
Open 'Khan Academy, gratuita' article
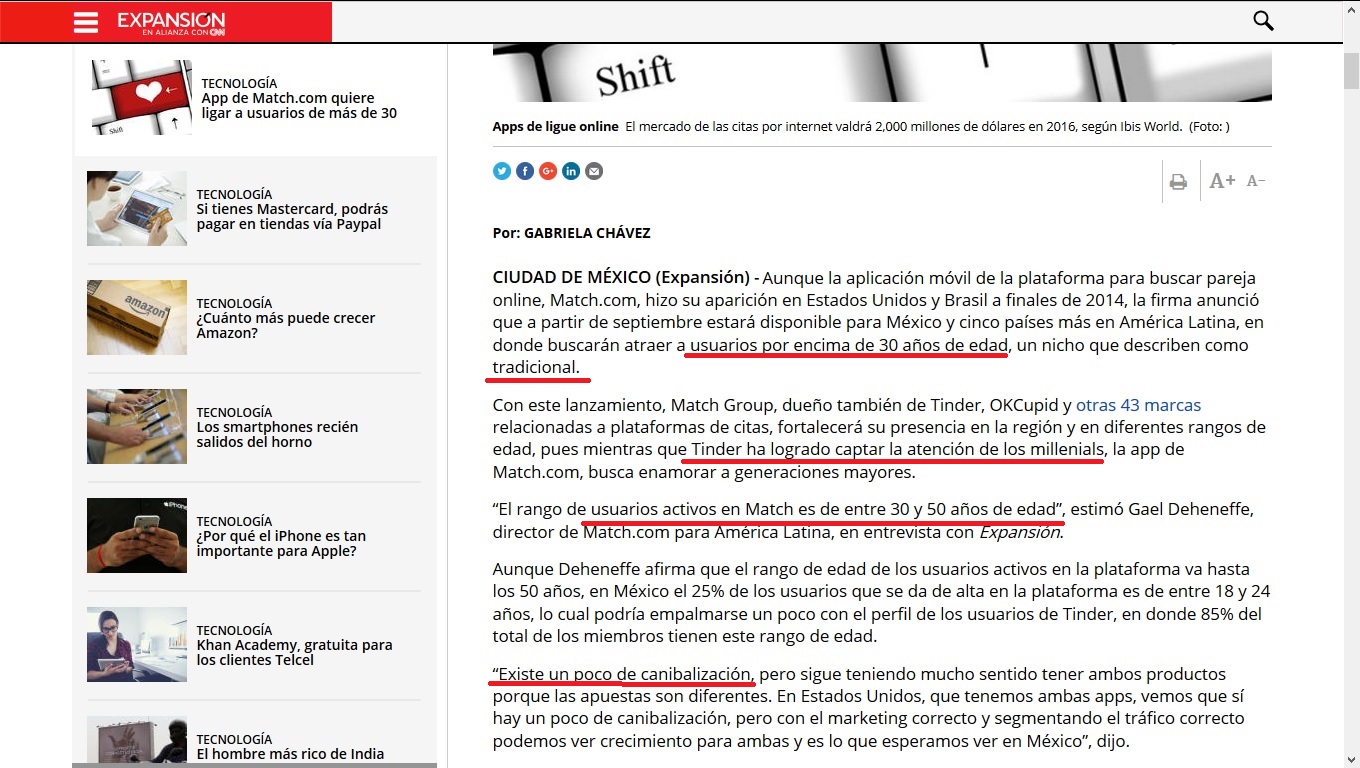(294, 653)
